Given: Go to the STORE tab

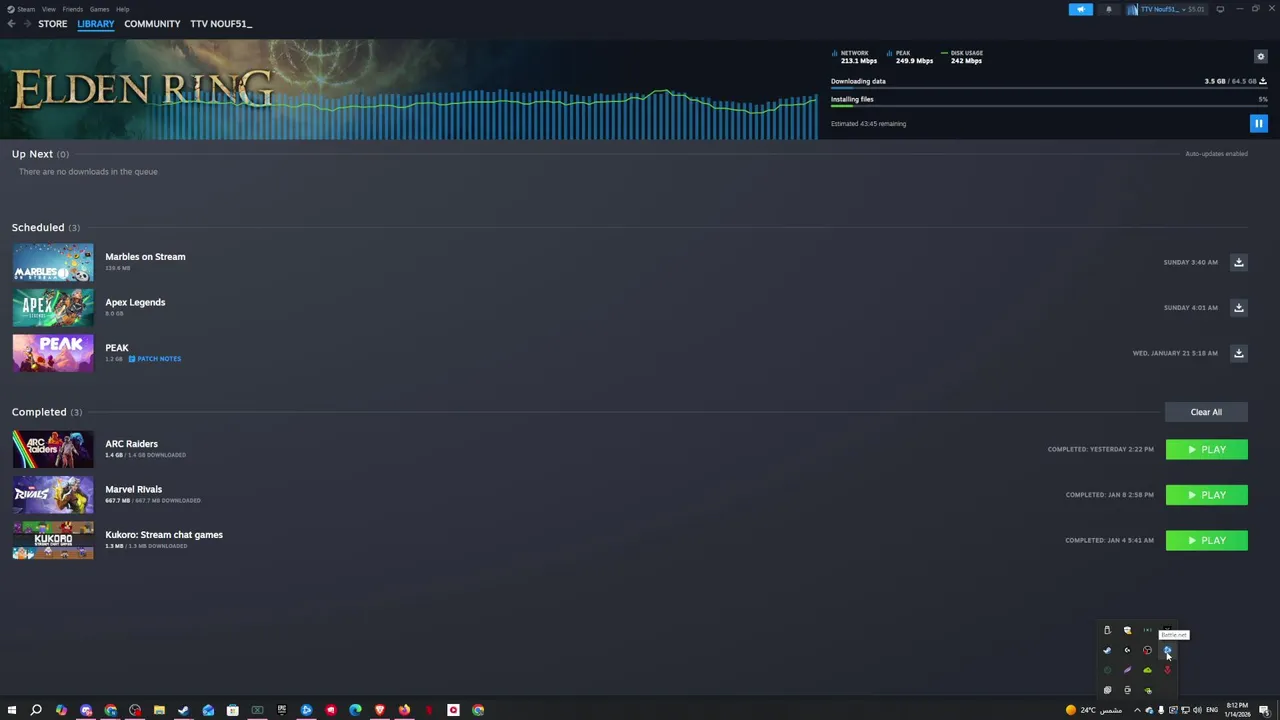Looking at the screenshot, I should tap(53, 24).
